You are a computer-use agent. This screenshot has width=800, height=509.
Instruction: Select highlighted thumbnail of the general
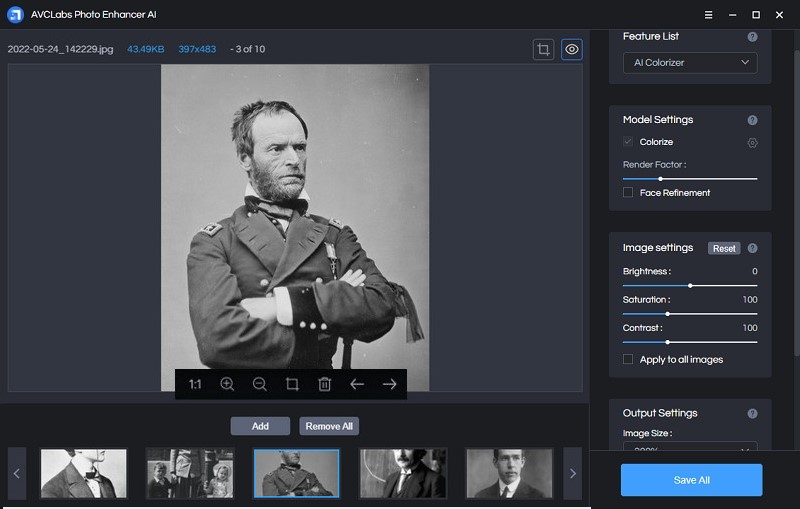point(296,473)
